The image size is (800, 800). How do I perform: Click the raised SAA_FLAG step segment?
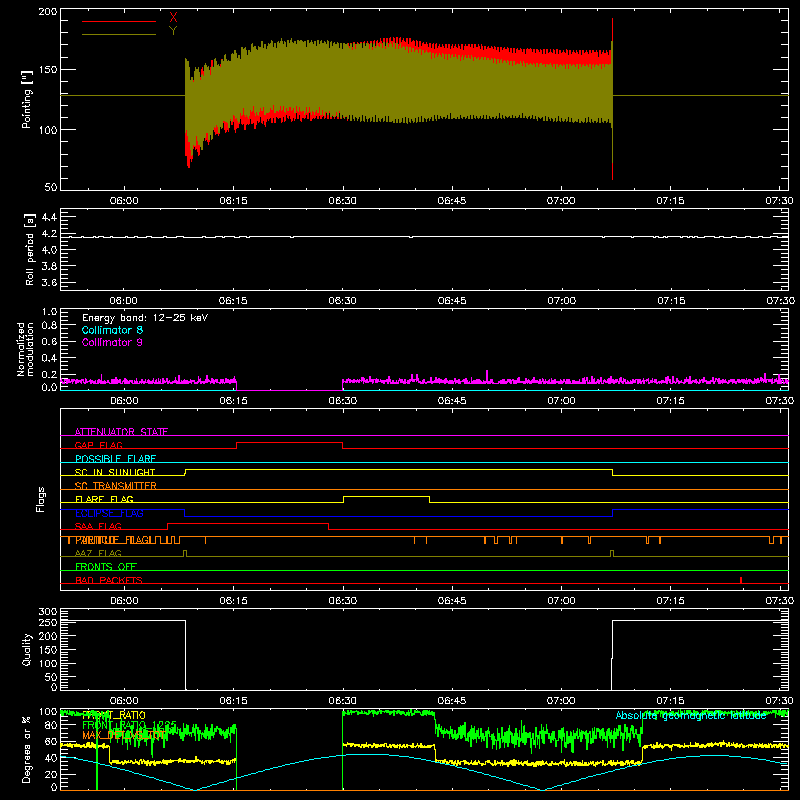pos(248,523)
